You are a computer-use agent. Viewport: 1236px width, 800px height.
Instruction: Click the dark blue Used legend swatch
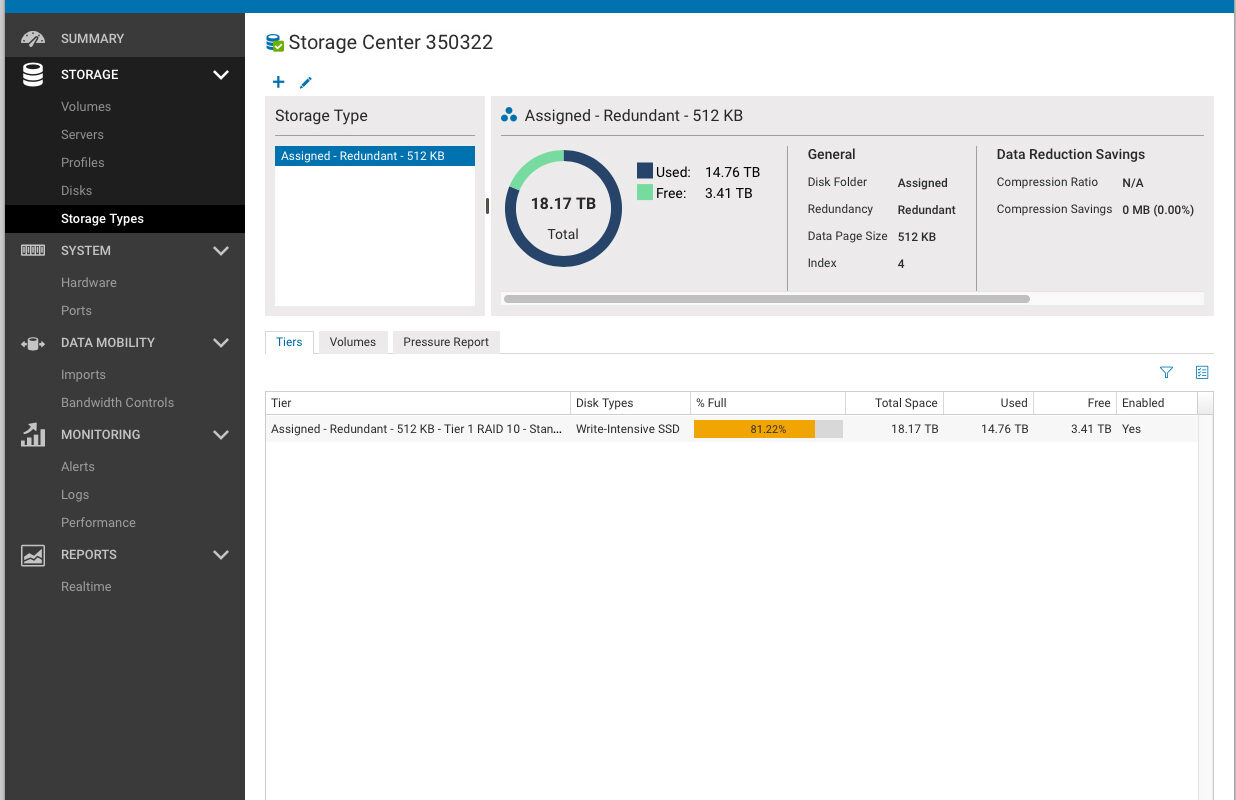point(645,171)
